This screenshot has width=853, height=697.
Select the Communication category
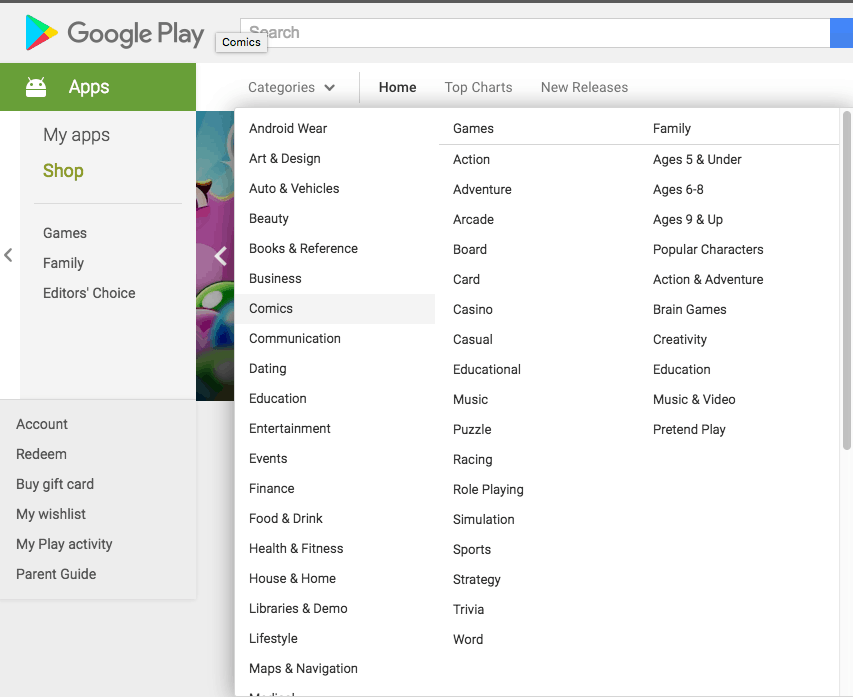tap(294, 338)
